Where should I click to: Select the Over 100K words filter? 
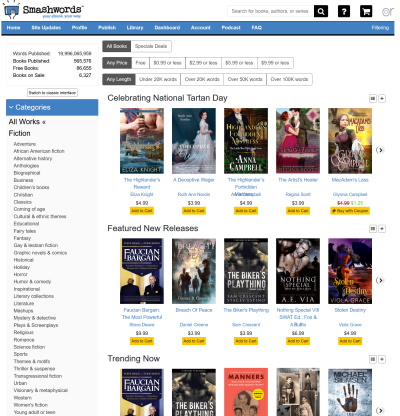pos(289,79)
